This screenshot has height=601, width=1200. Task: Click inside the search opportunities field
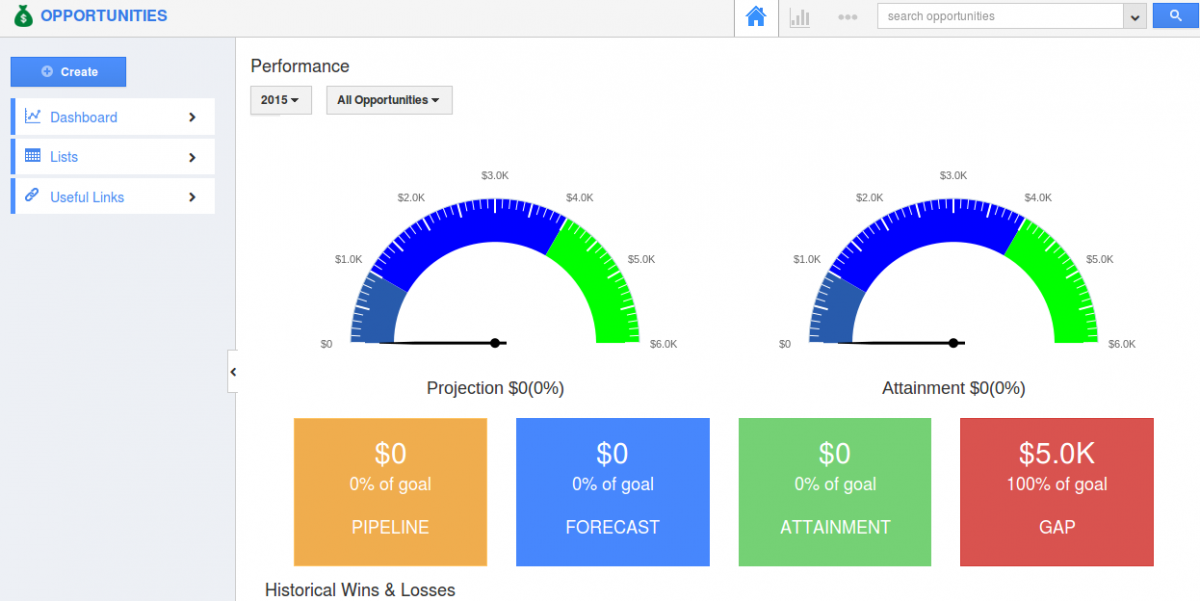coord(1000,16)
